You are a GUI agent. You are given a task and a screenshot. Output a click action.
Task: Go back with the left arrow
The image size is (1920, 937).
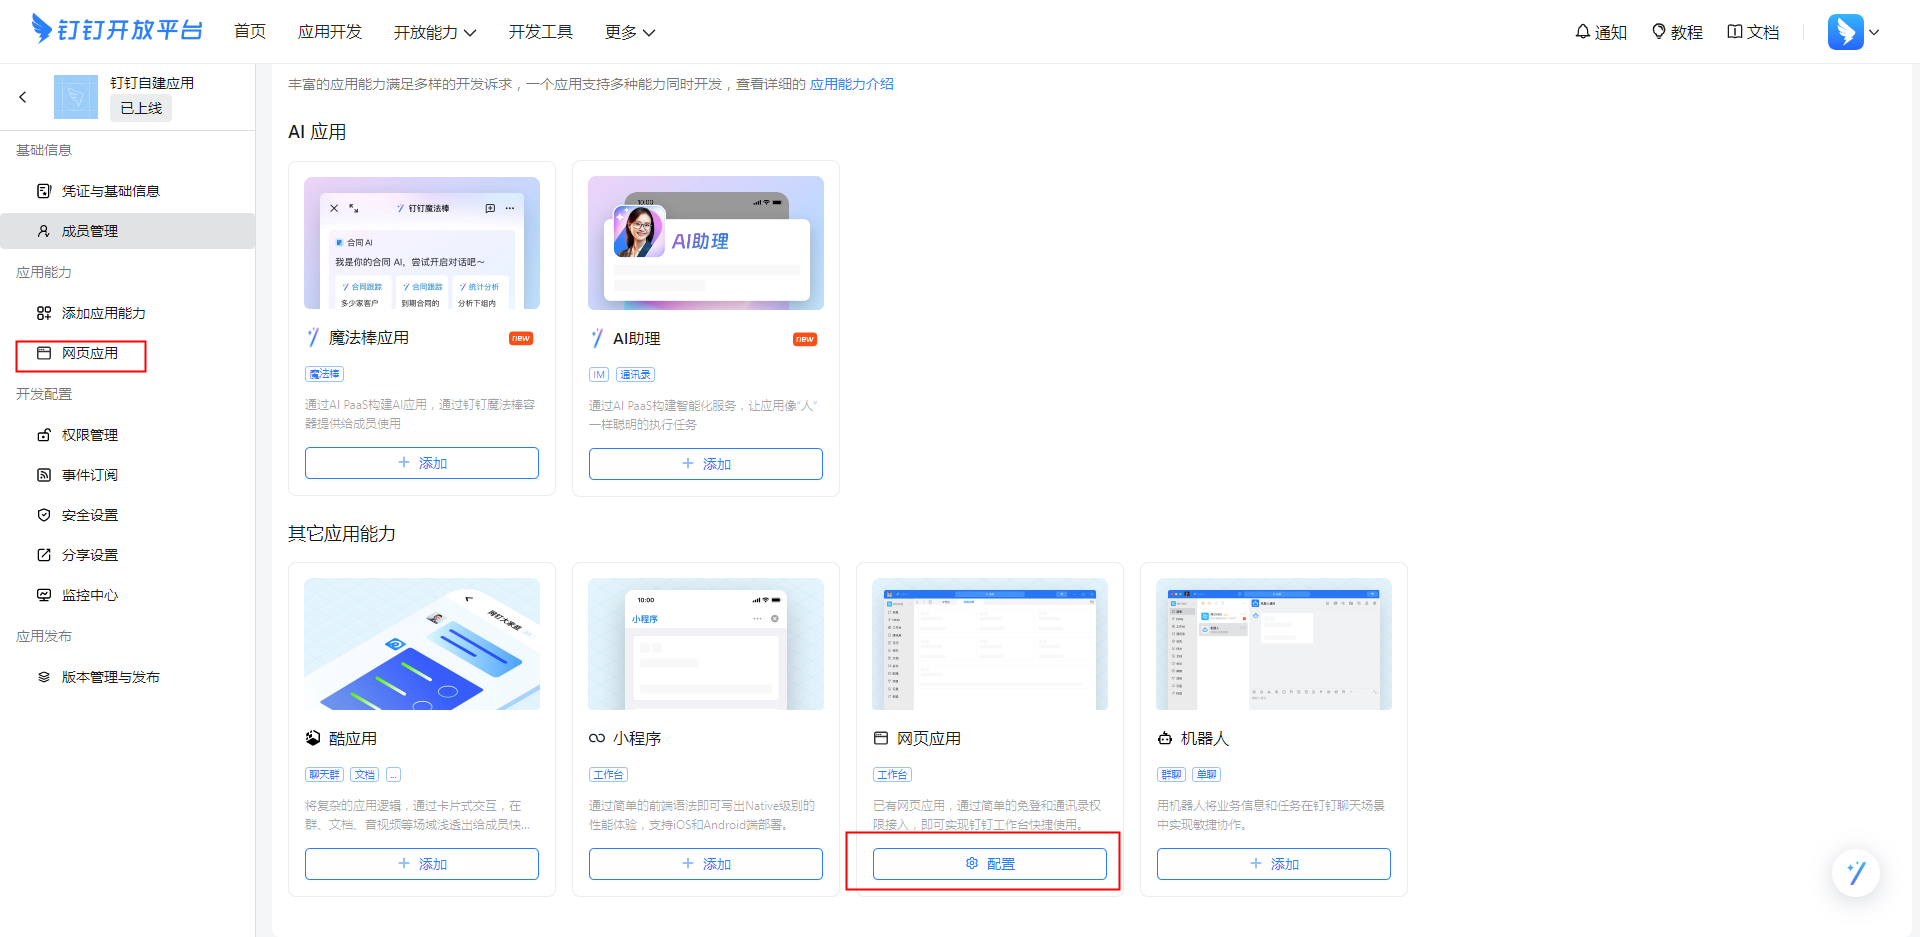point(23,97)
